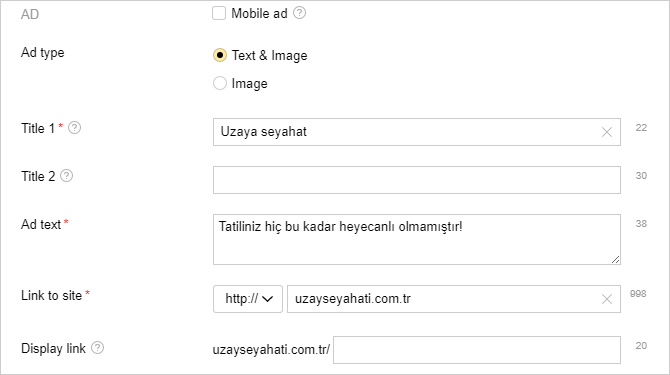Viewport: 670px width, 375px height.
Task: Select Text & Image ad type
Action: tap(220, 55)
